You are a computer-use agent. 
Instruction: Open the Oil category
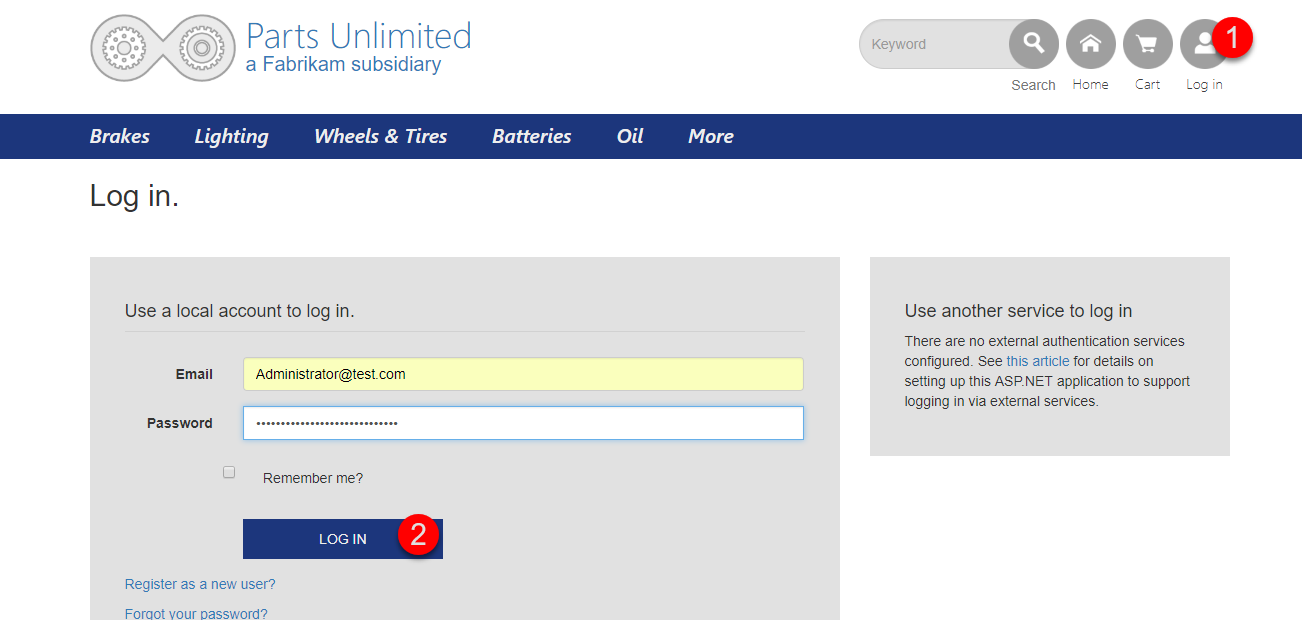[x=630, y=136]
